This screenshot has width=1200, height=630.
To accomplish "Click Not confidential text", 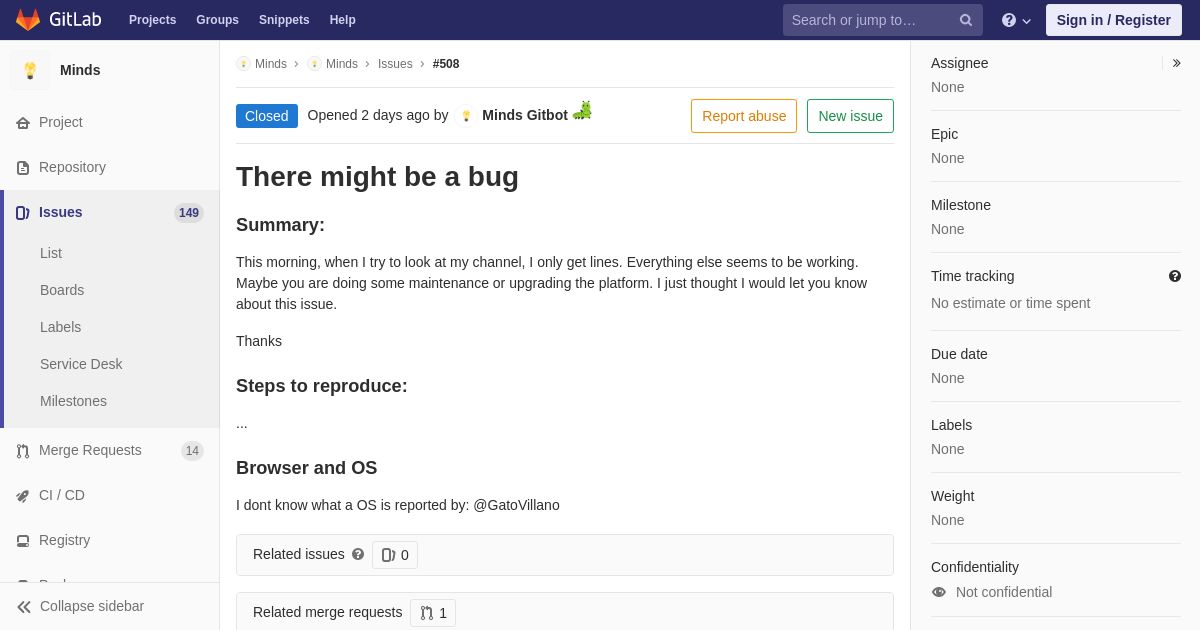I will 1004,592.
